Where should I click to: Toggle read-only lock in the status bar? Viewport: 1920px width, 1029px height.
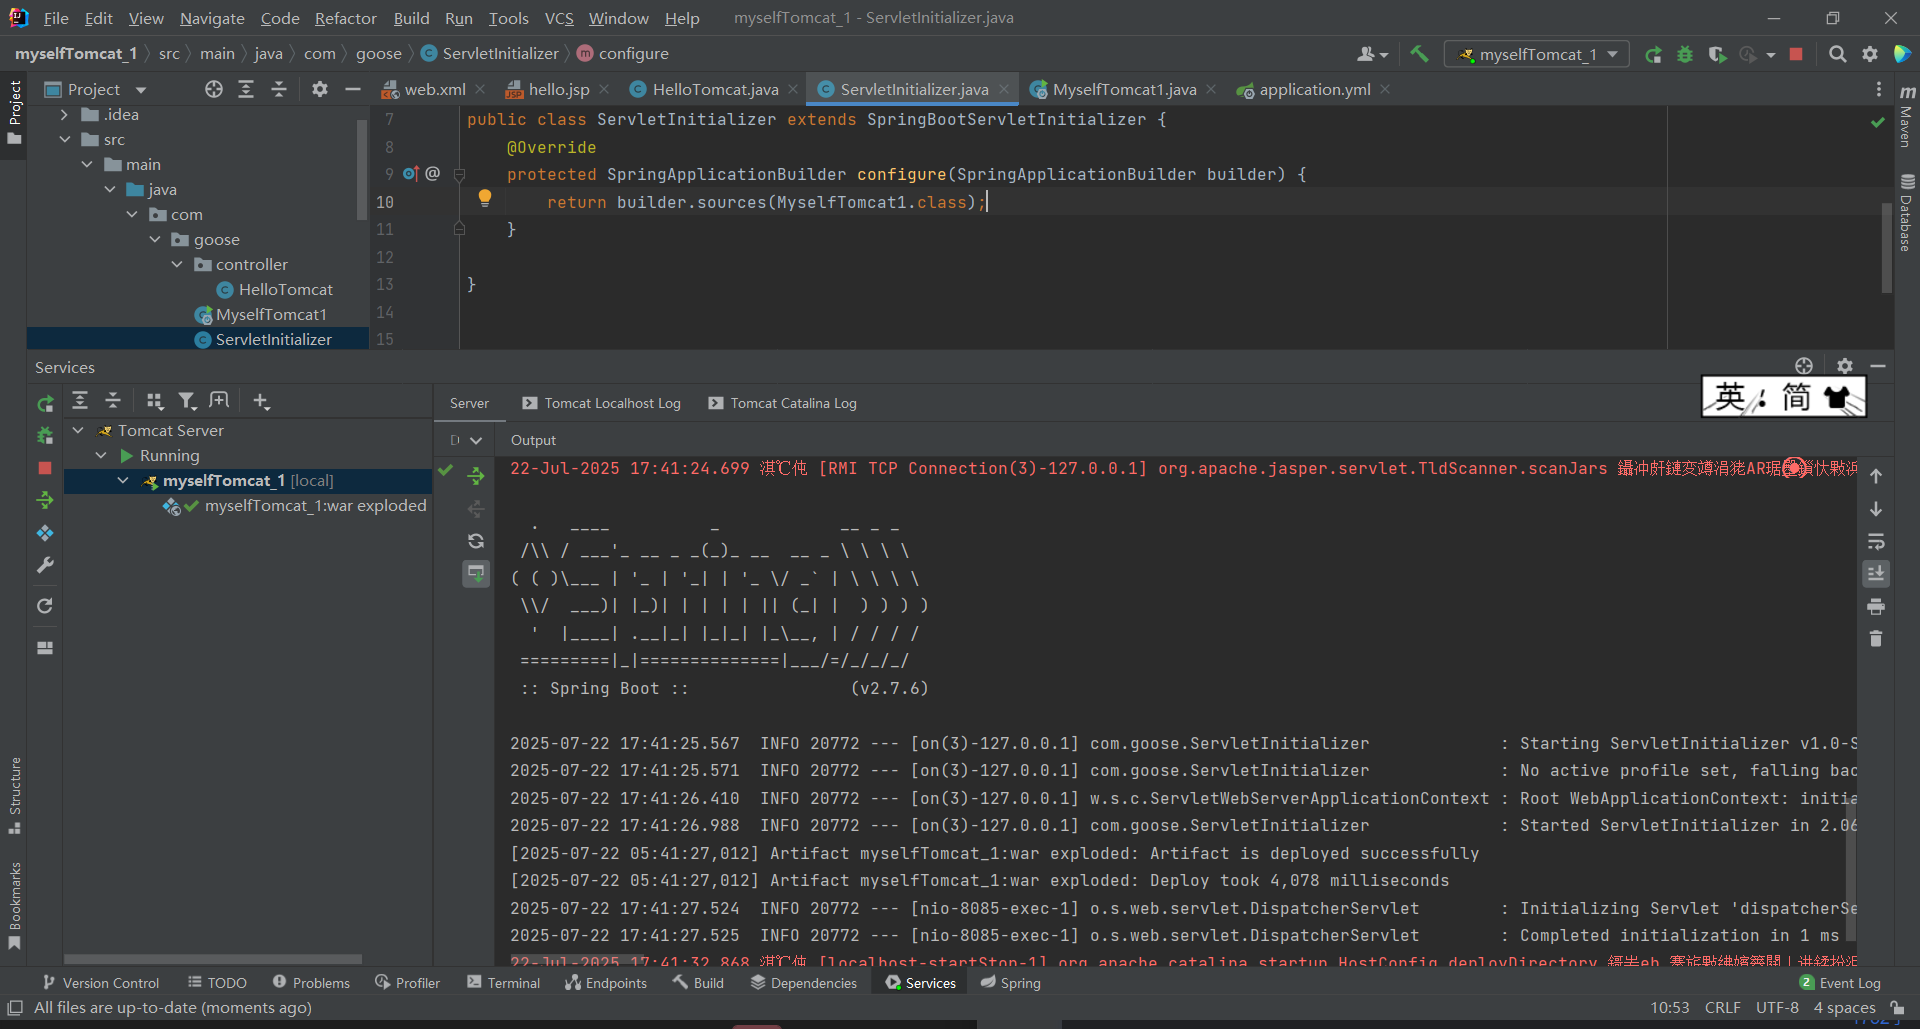click(1897, 1008)
